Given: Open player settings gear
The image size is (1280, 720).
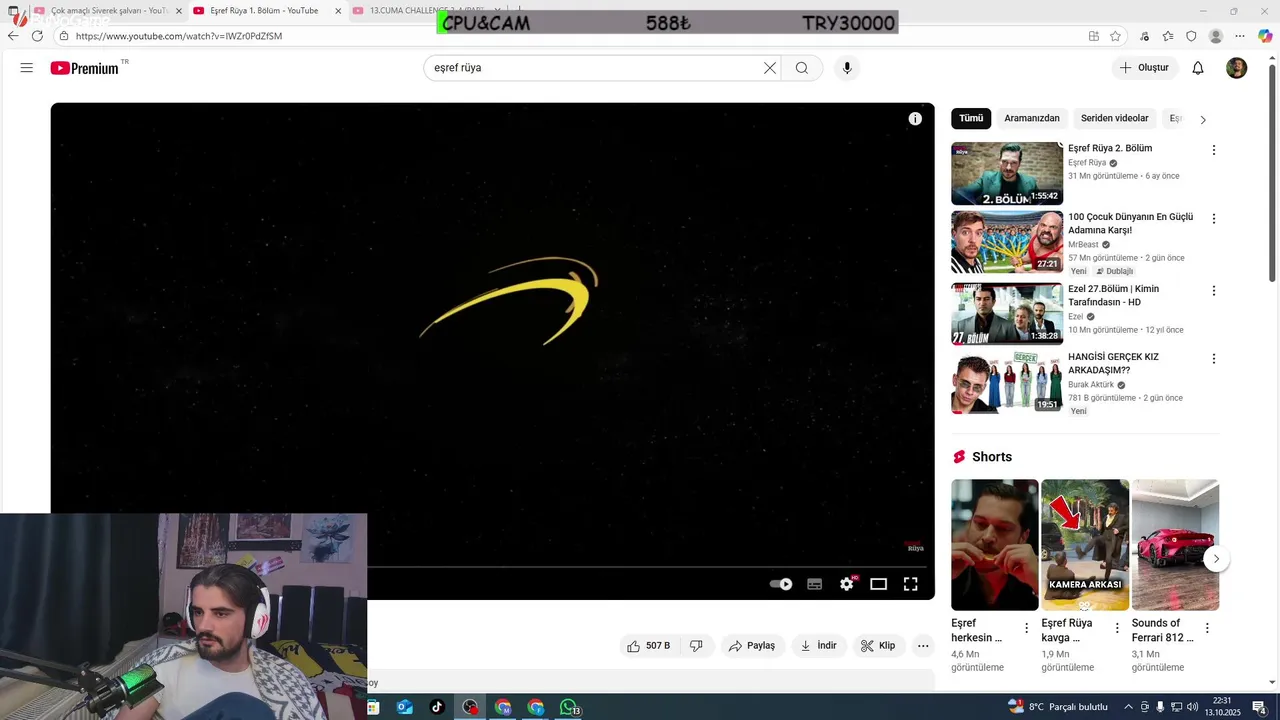Looking at the screenshot, I should 847,584.
